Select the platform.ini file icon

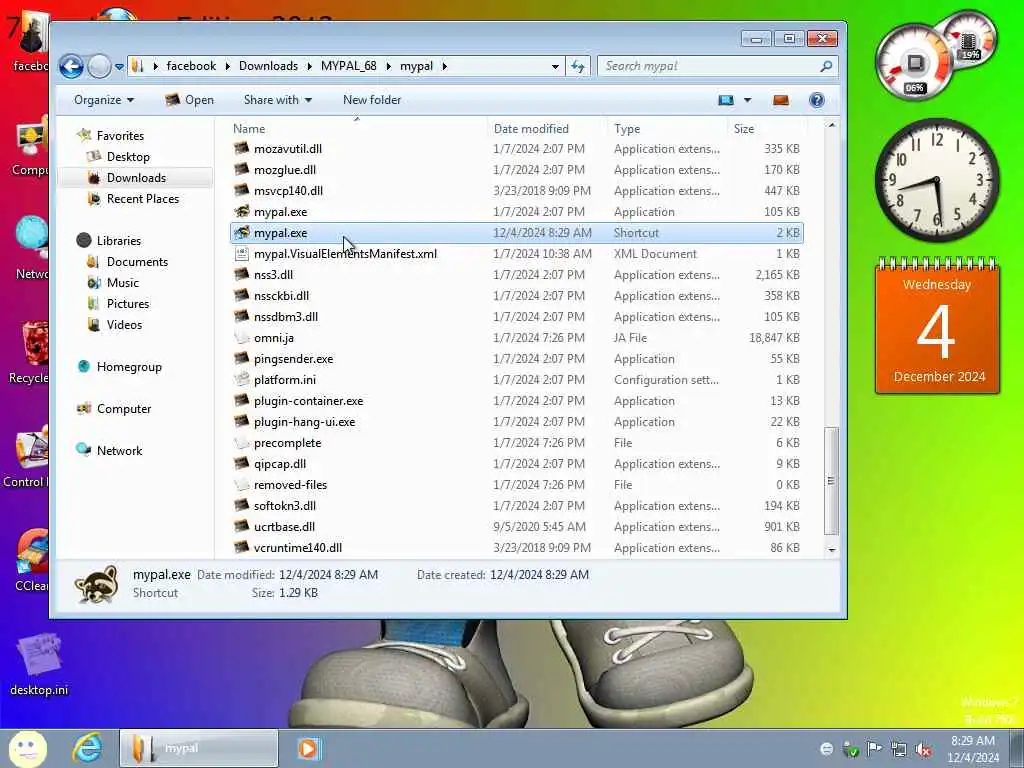click(x=242, y=379)
